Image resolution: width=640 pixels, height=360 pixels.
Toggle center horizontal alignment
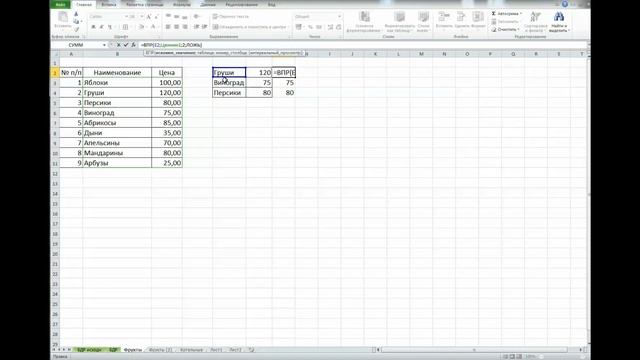point(176,27)
